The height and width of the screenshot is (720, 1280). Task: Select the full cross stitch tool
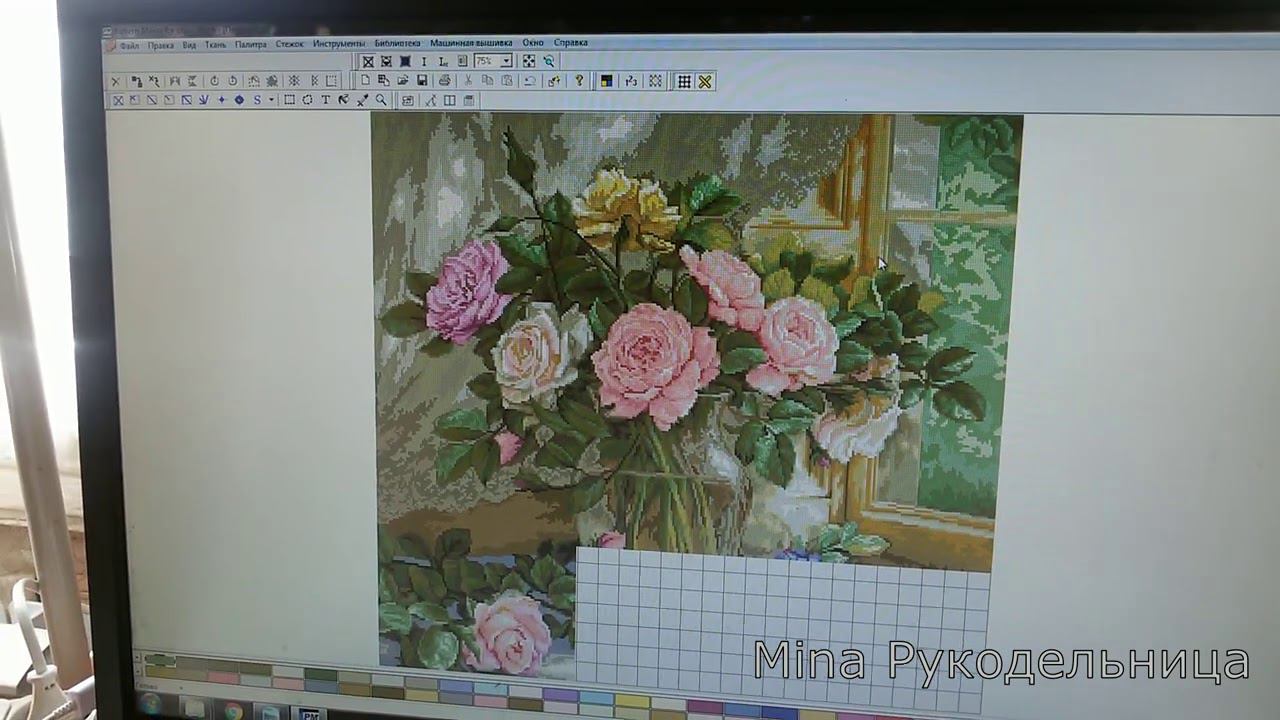(117, 100)
